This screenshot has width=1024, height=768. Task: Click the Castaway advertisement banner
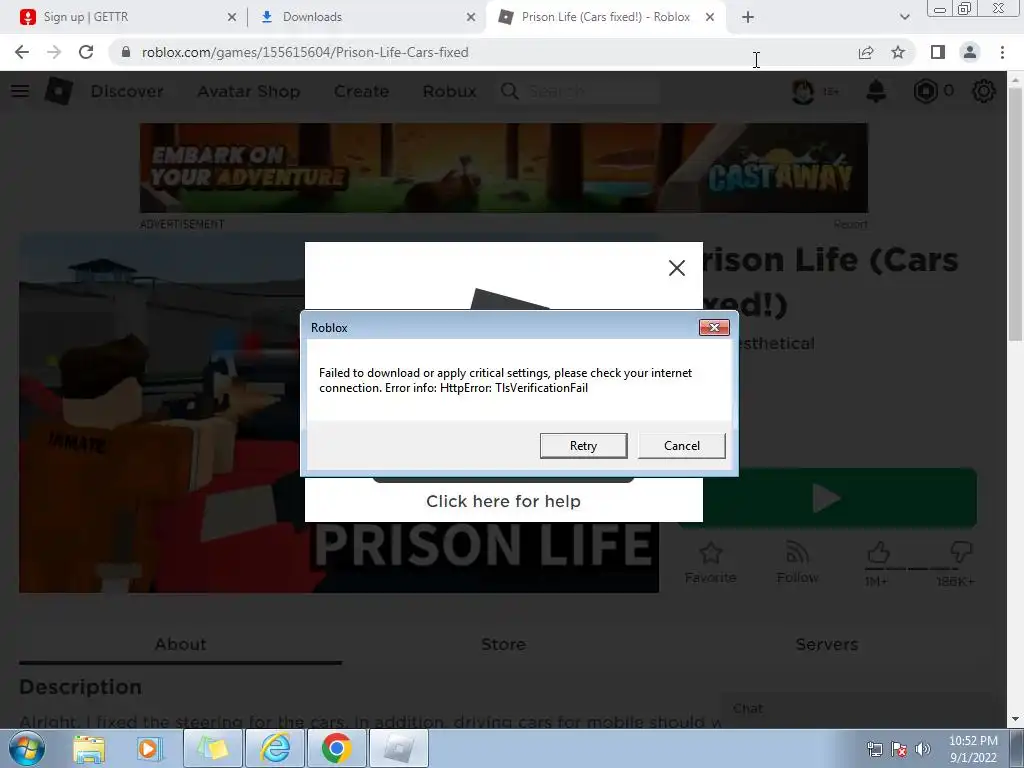(504, 168)
